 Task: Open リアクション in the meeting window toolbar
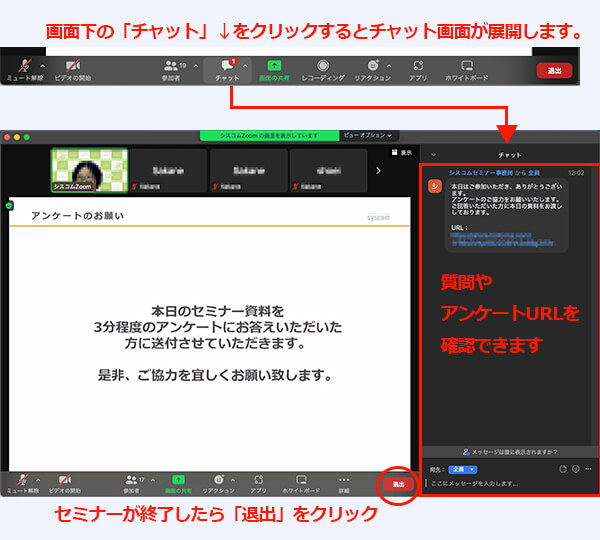(218, 484)
